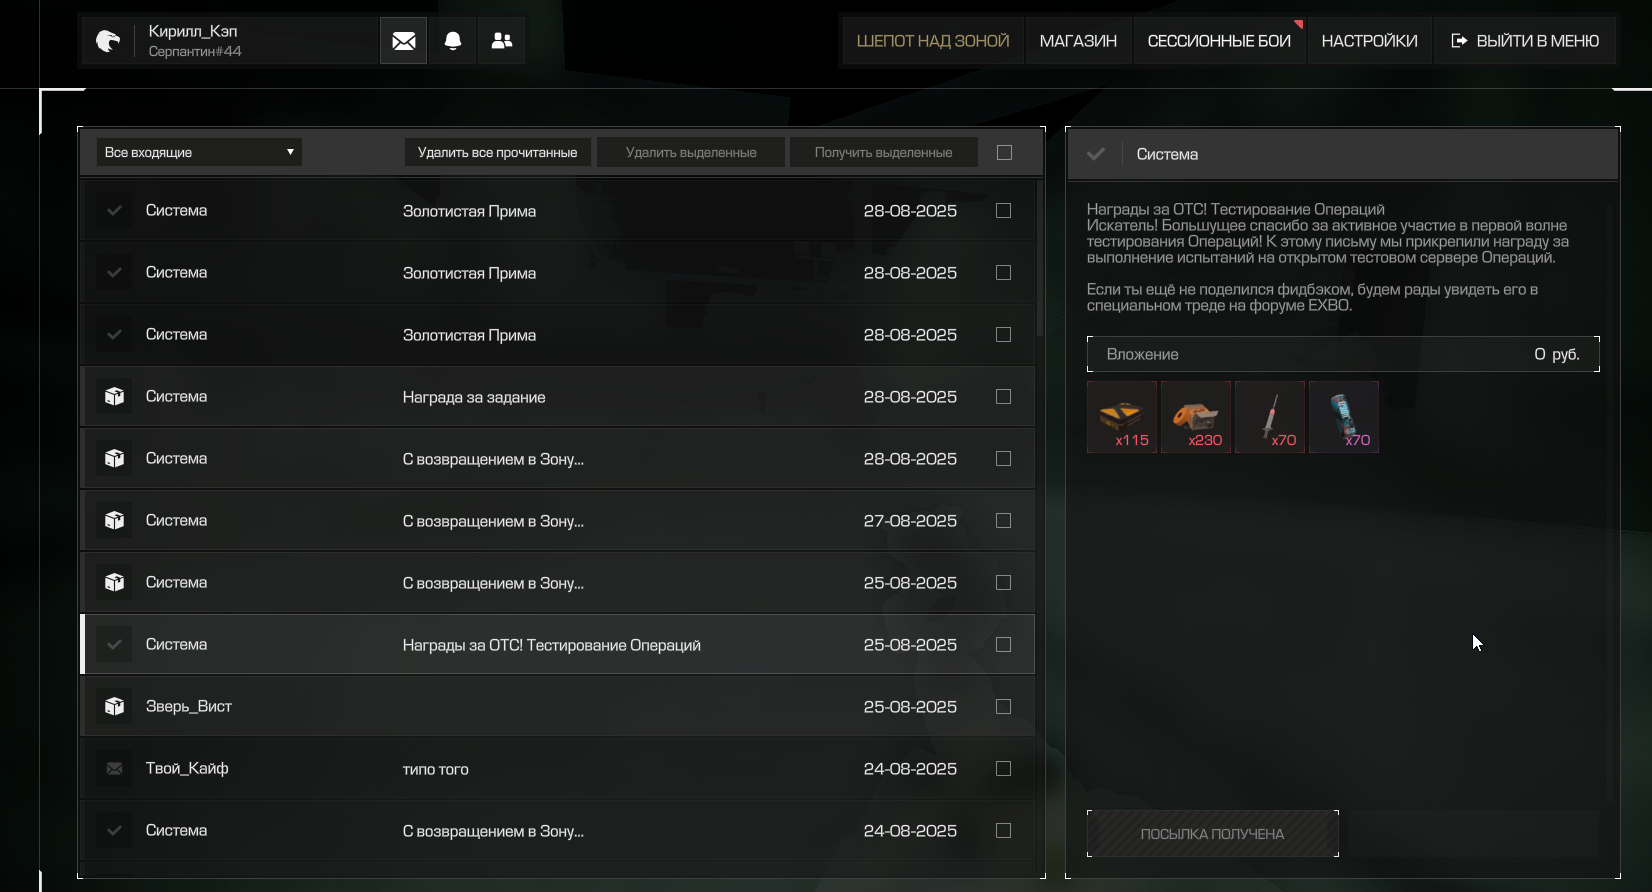
Task: Click Удалить все прочитанные button
Action: coord(497,153)
